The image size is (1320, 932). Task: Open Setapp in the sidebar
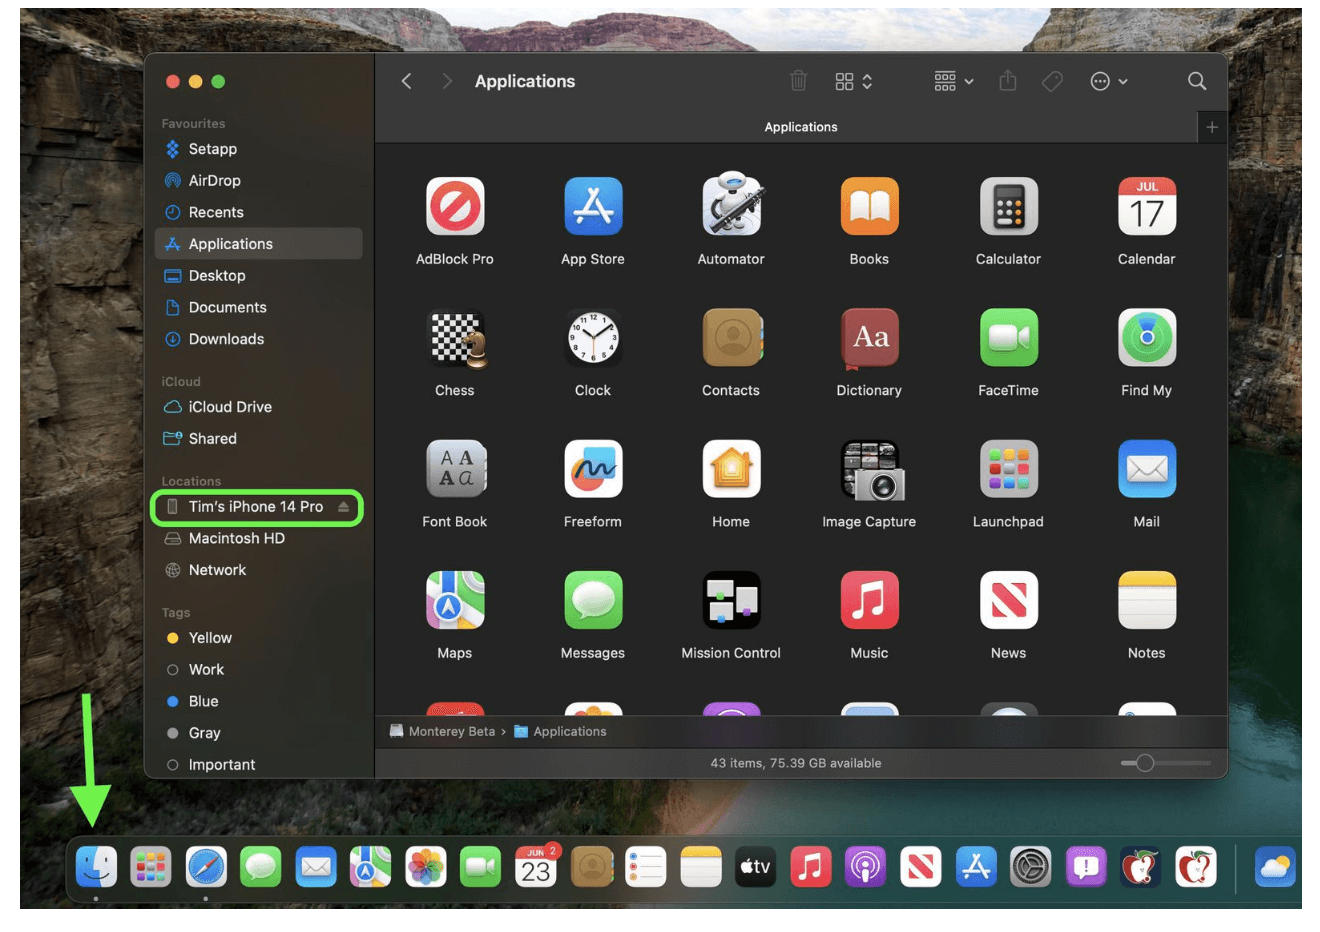(x=259, y=149)
